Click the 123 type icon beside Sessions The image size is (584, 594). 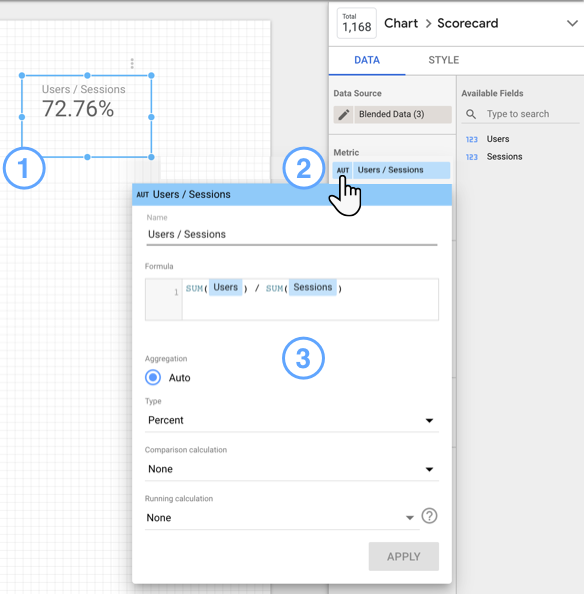point(472,157)
